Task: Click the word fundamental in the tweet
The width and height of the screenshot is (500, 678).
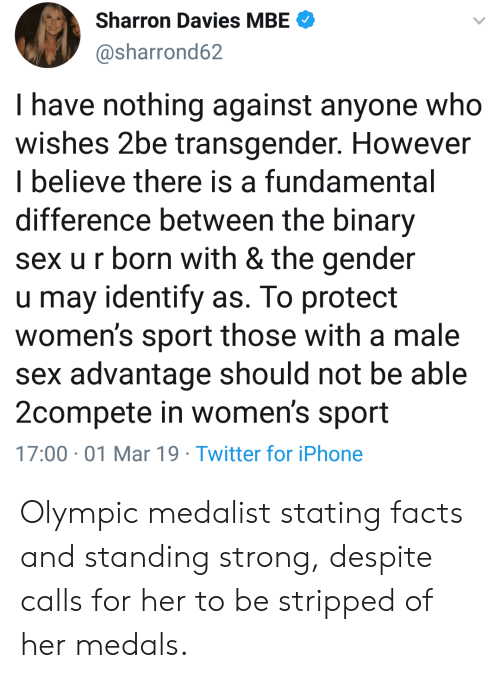Action: (x=350, y=181)
